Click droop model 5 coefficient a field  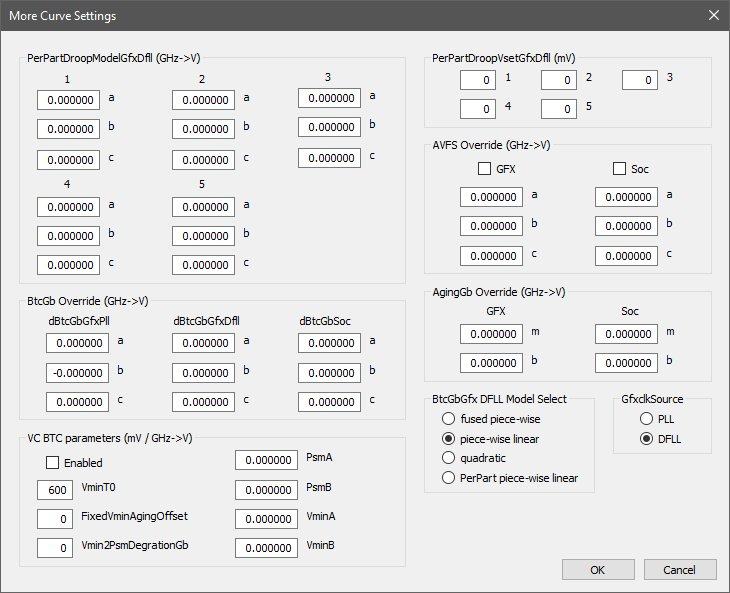(x=203, y=207)
